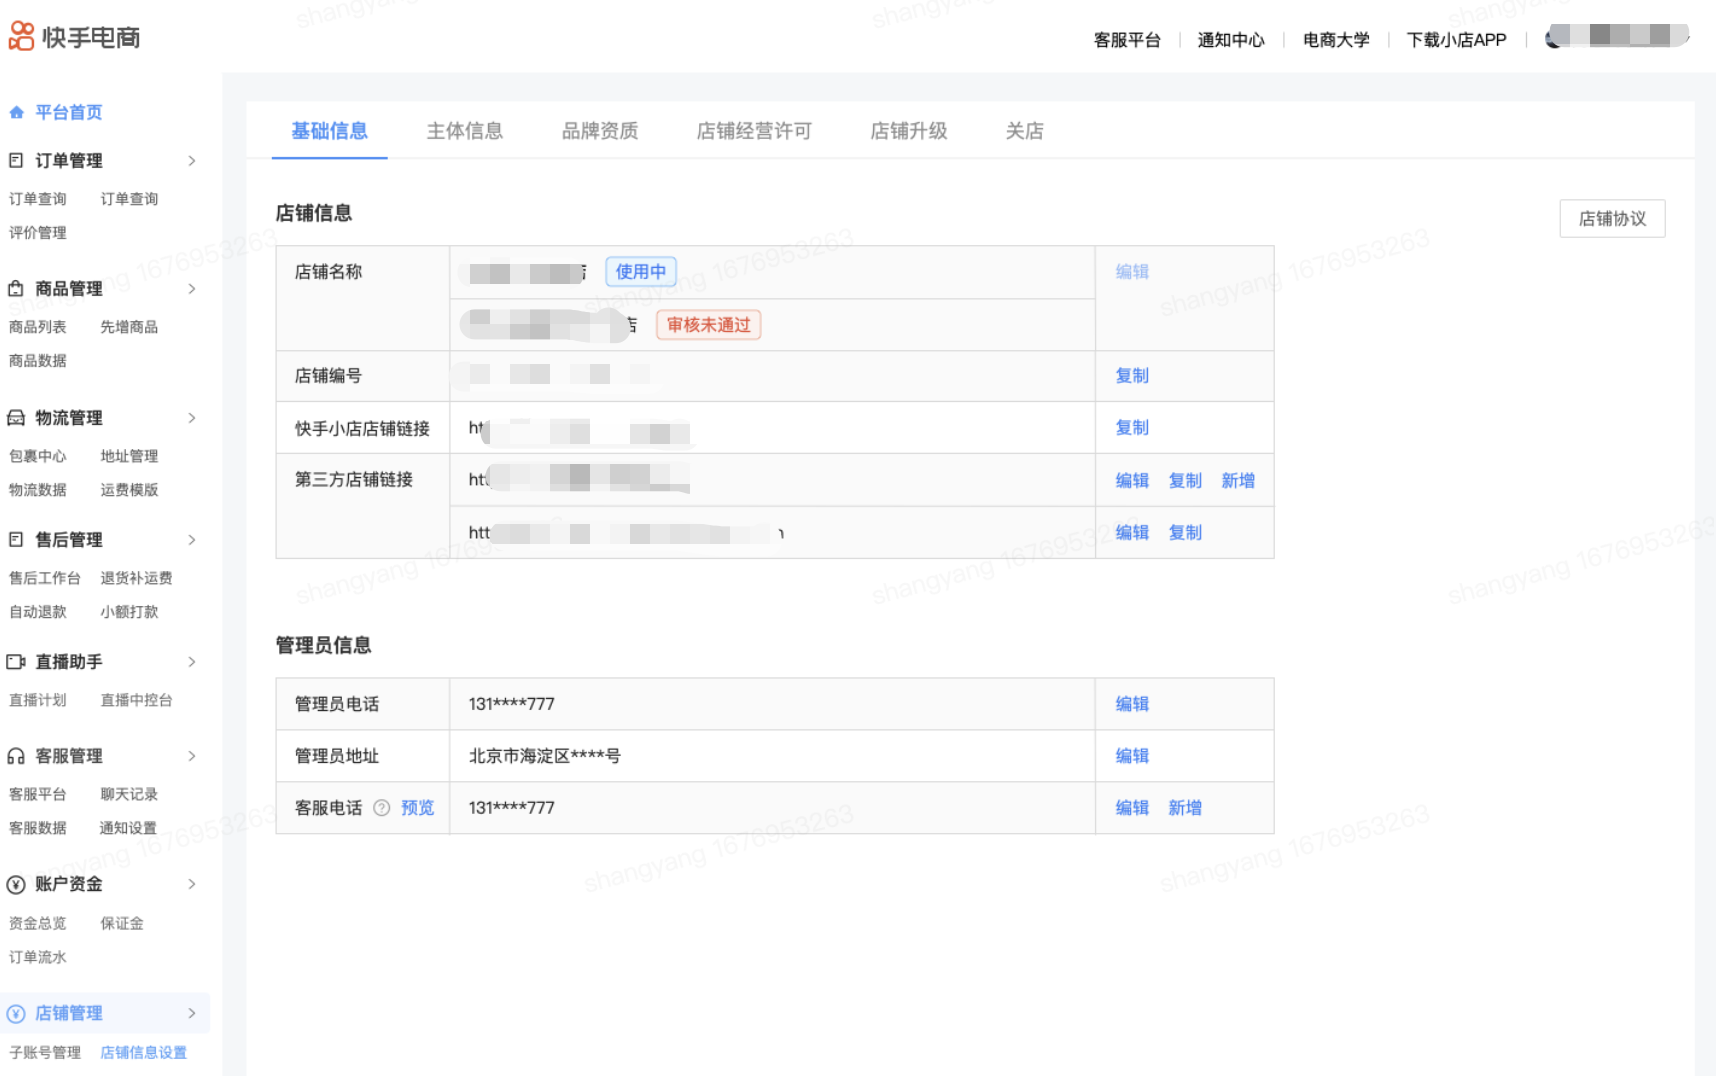
Task: Click the help question mark beside 客服电话
Action: [x=381, y=808]
